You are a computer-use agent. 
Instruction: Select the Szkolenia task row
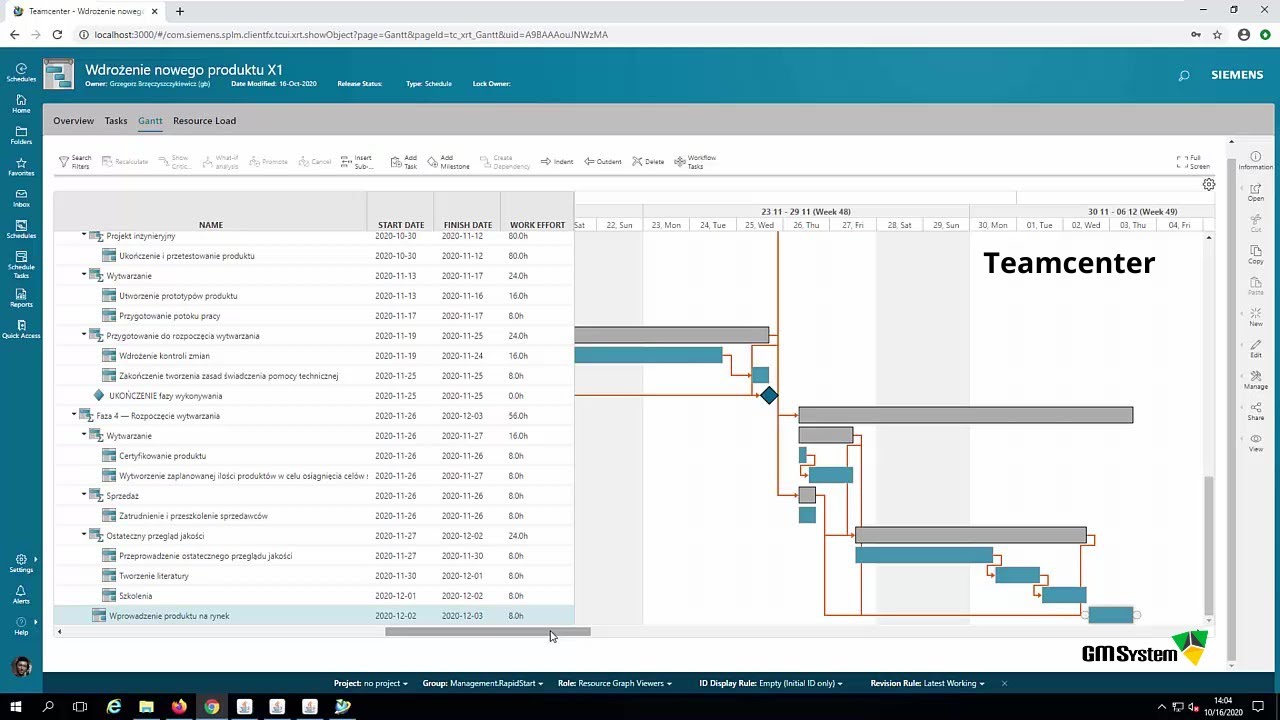[x=314, y=596]
